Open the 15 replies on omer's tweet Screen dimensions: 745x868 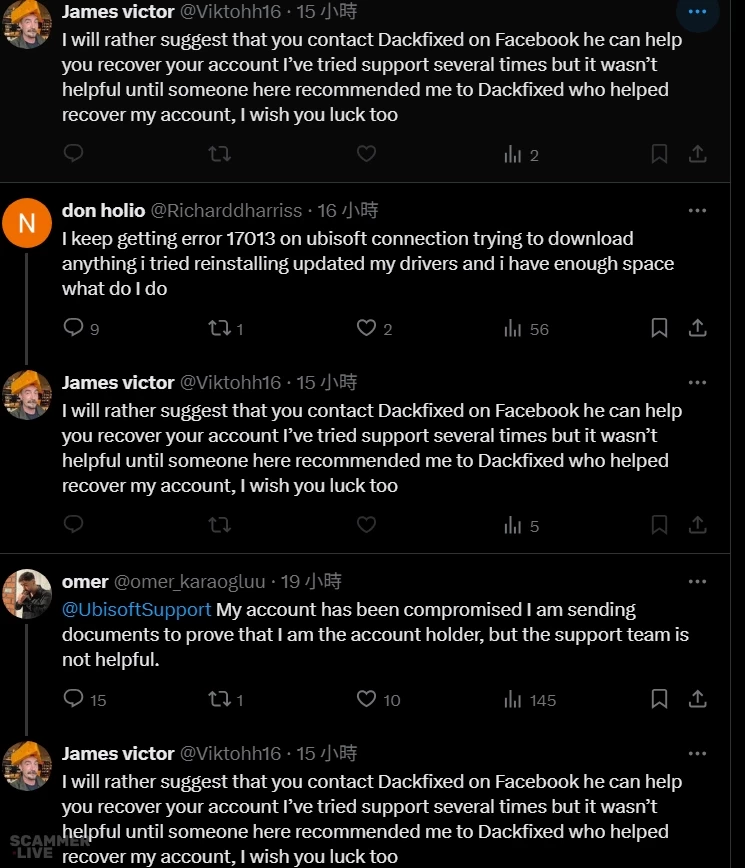point(74,699)
